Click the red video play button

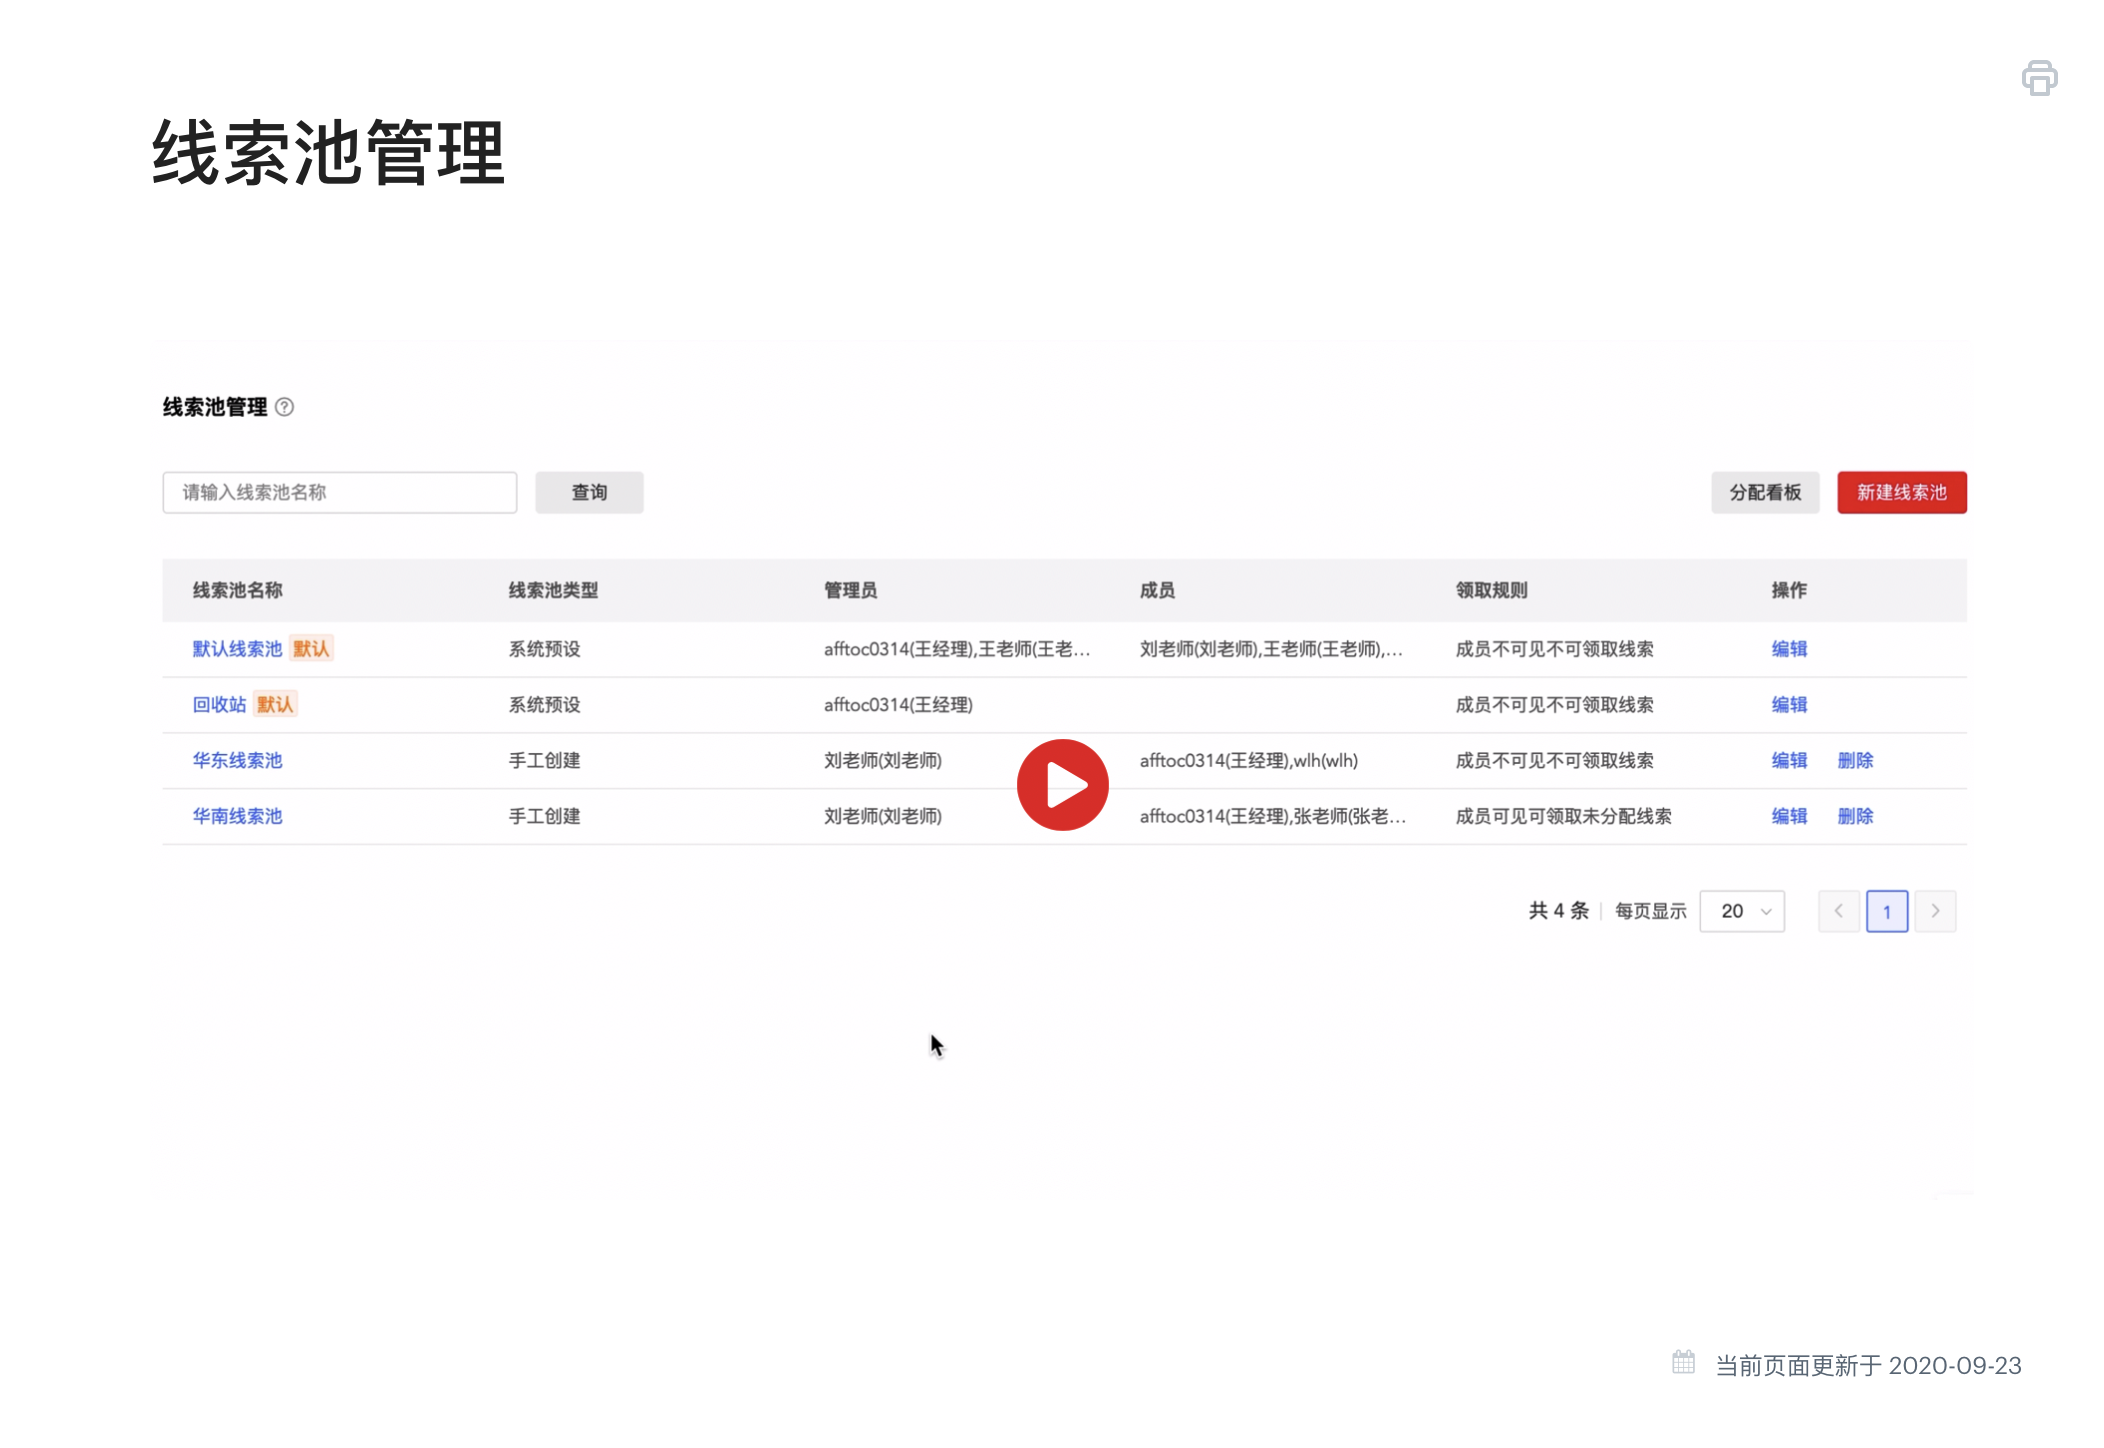[1062, 785]
